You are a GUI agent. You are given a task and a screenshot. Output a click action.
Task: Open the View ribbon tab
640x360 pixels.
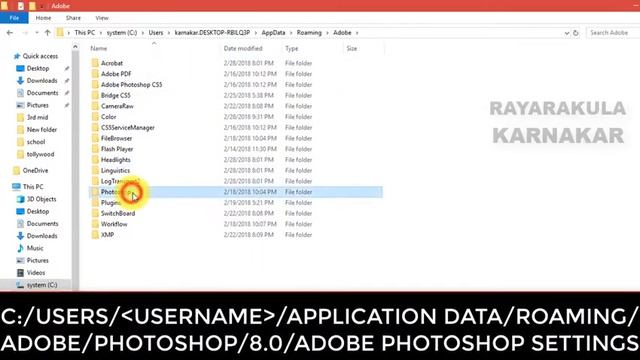(x=102, y=18)
